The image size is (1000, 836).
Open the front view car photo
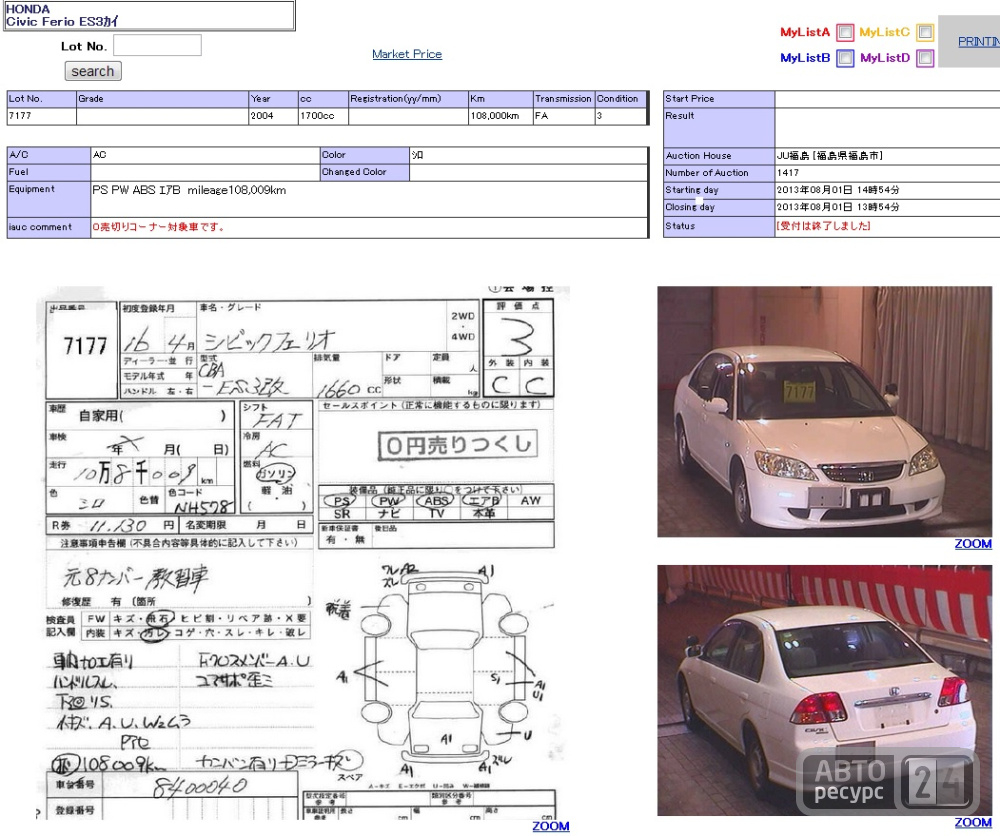(x=825, y=411)
